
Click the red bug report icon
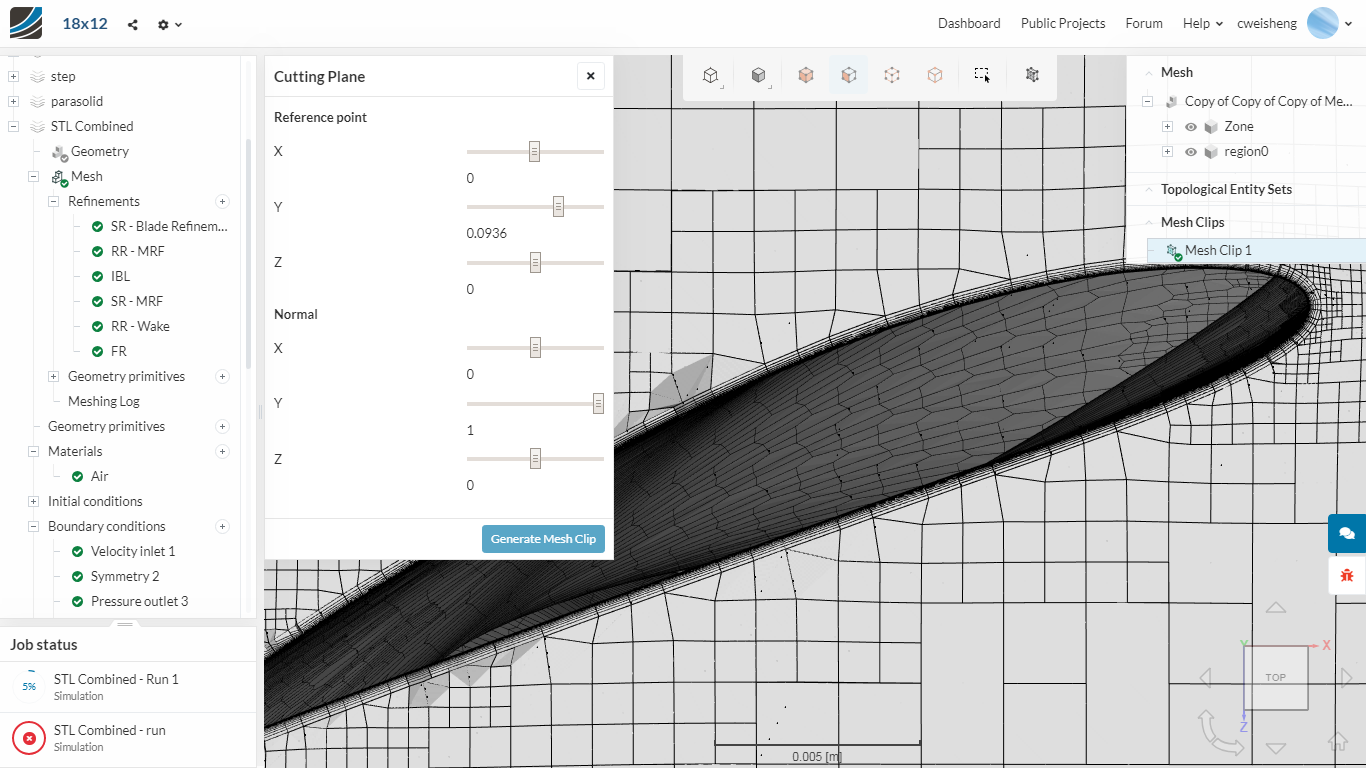point(1346,575)
